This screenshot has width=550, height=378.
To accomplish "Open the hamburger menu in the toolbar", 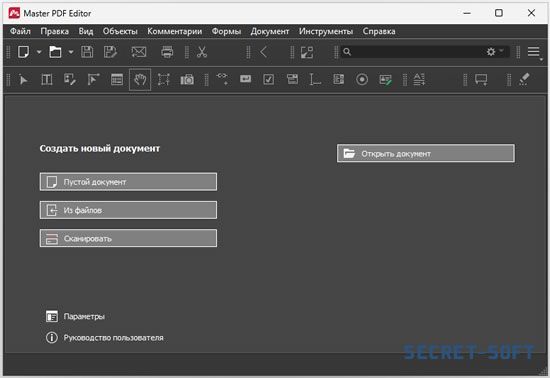I will click(x=534, y=52).
